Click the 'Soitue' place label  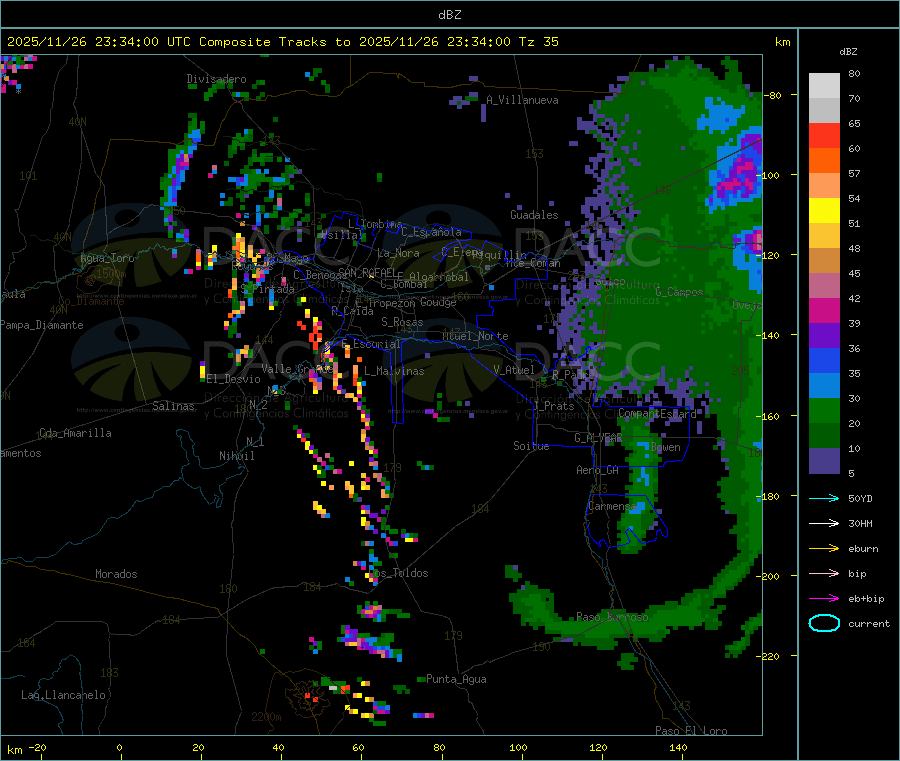point(531,446)
